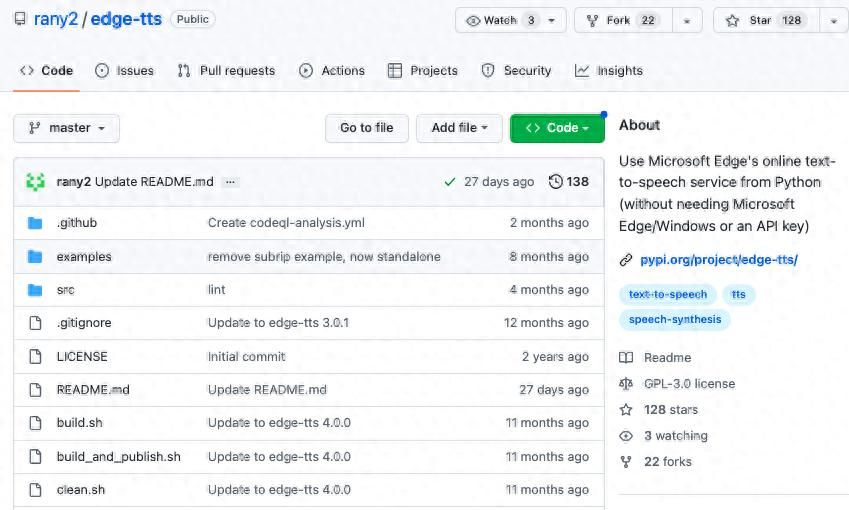This screenshot has height=510, width=849.
Task: Open the src folder
Action: [x=66, y=290]
